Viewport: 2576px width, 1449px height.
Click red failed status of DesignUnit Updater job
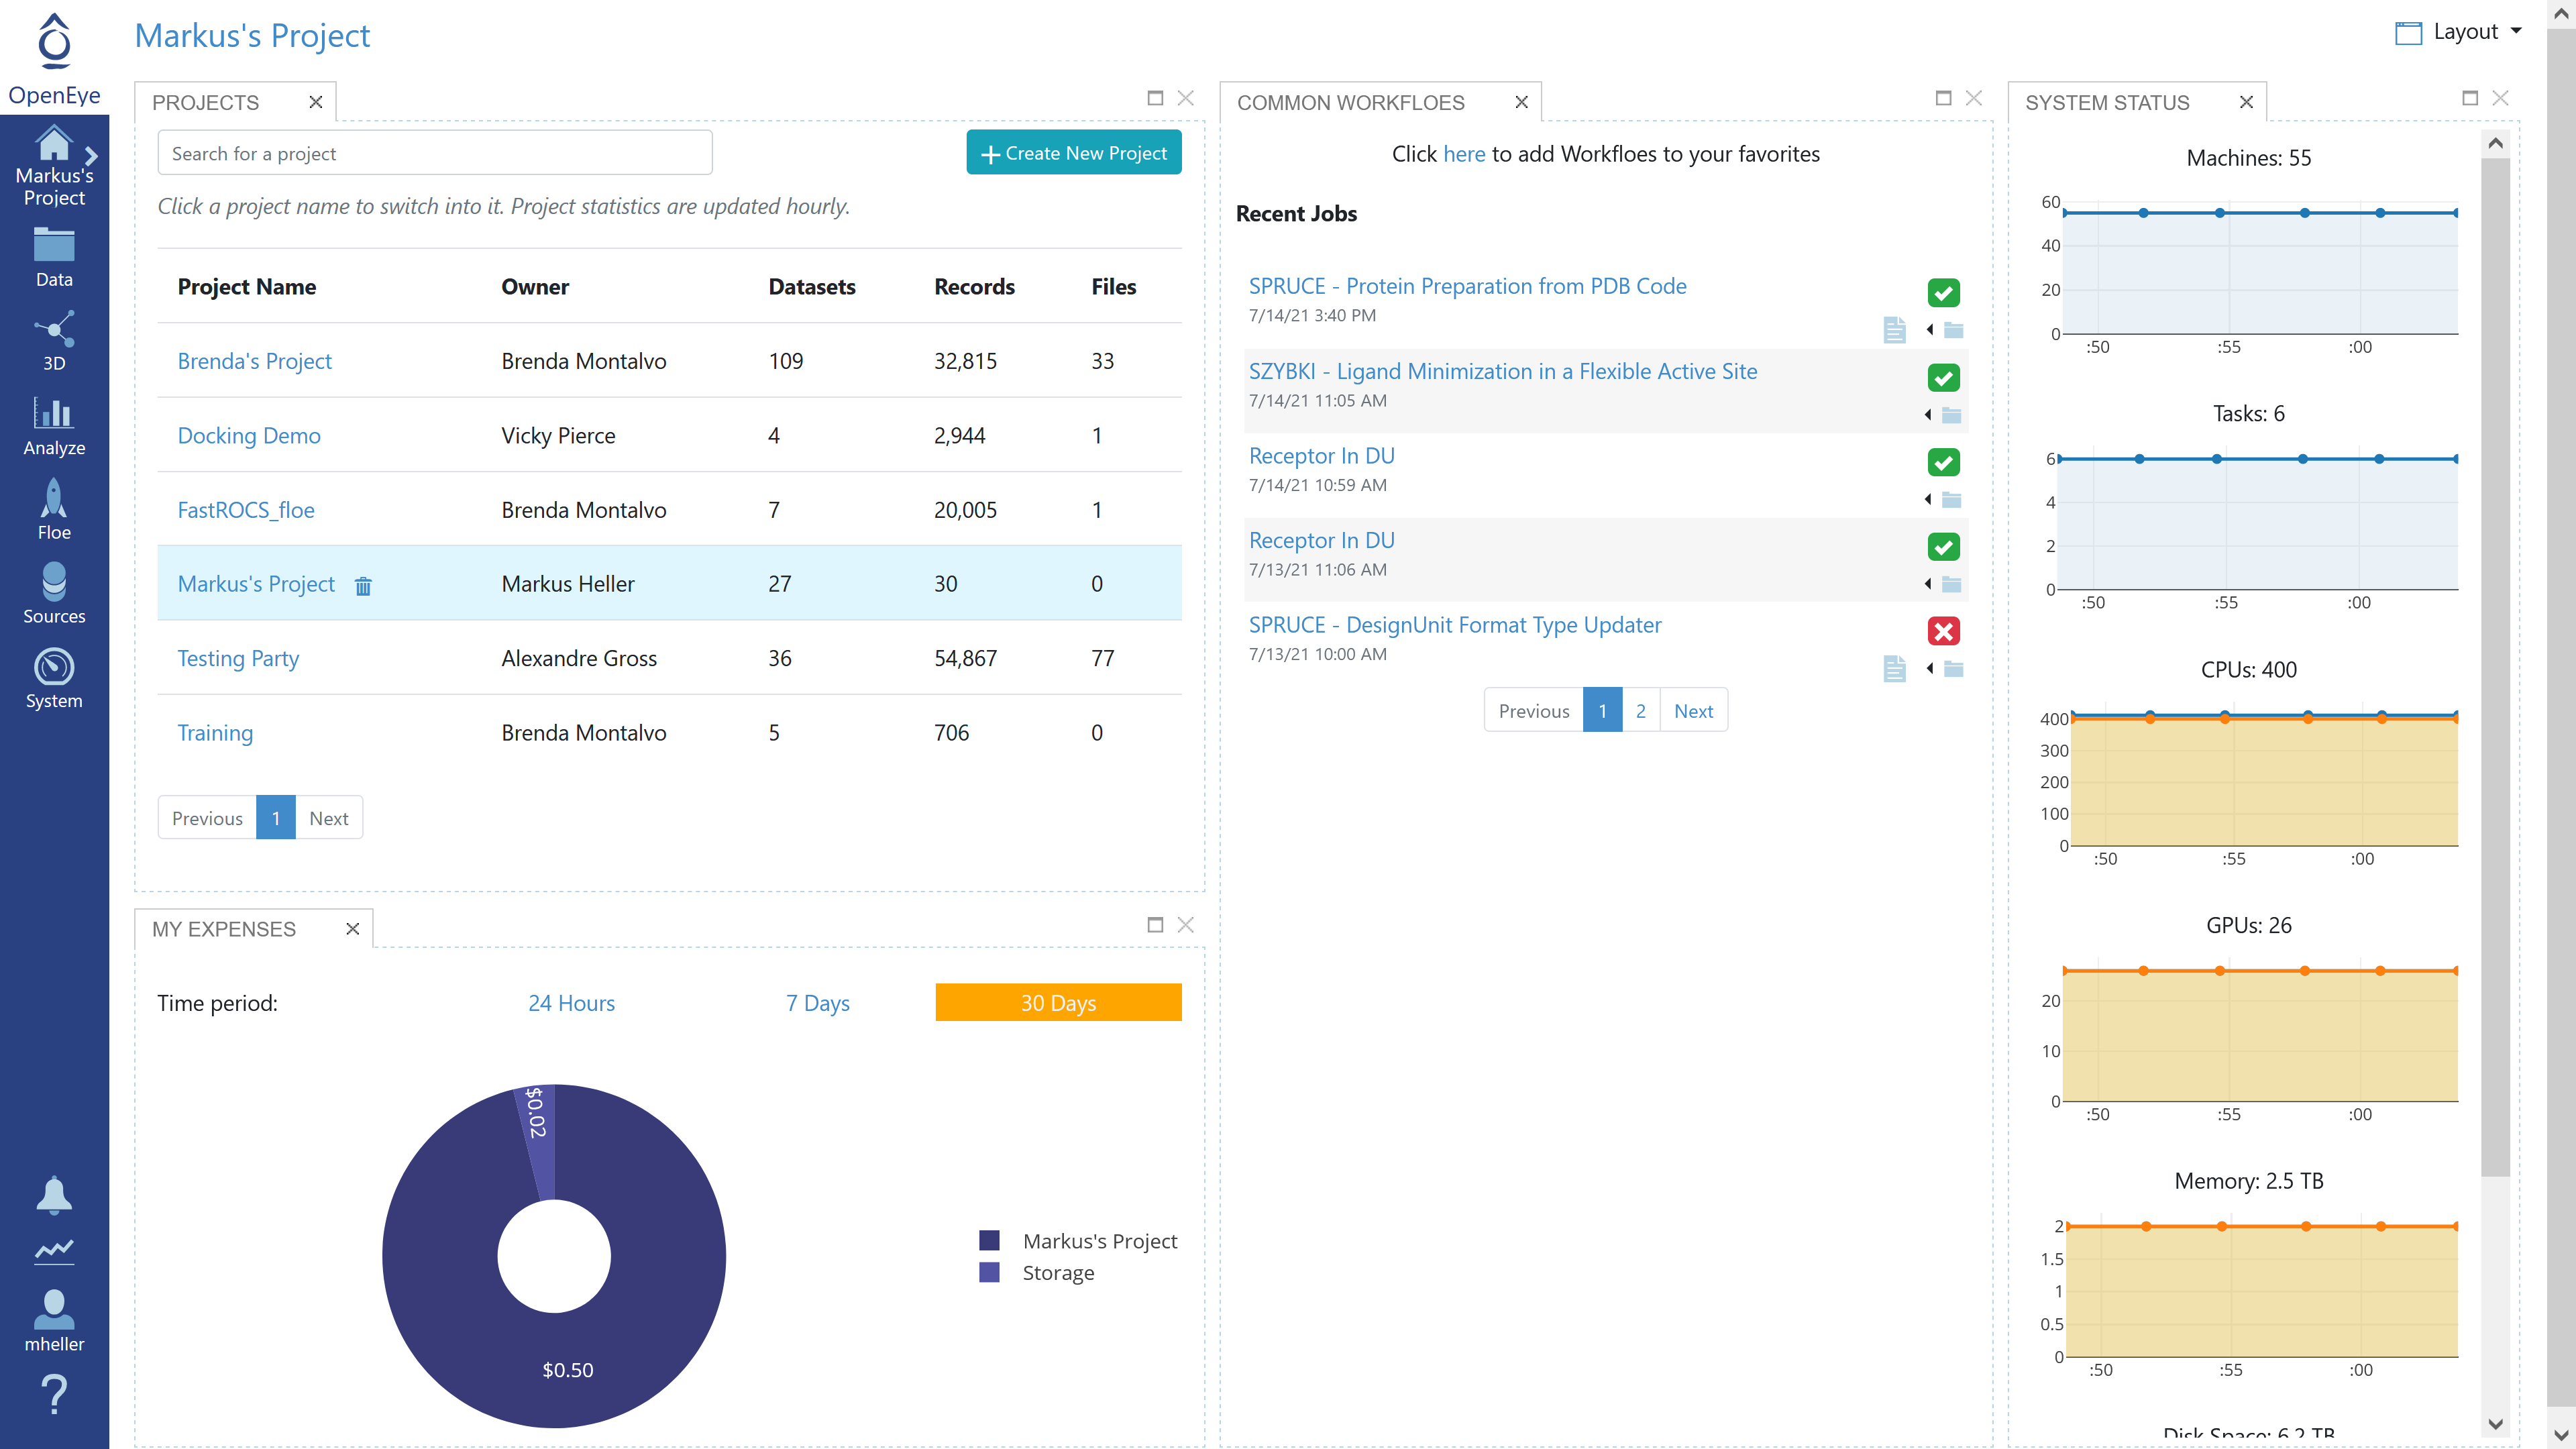click(x=1943, y=631)
